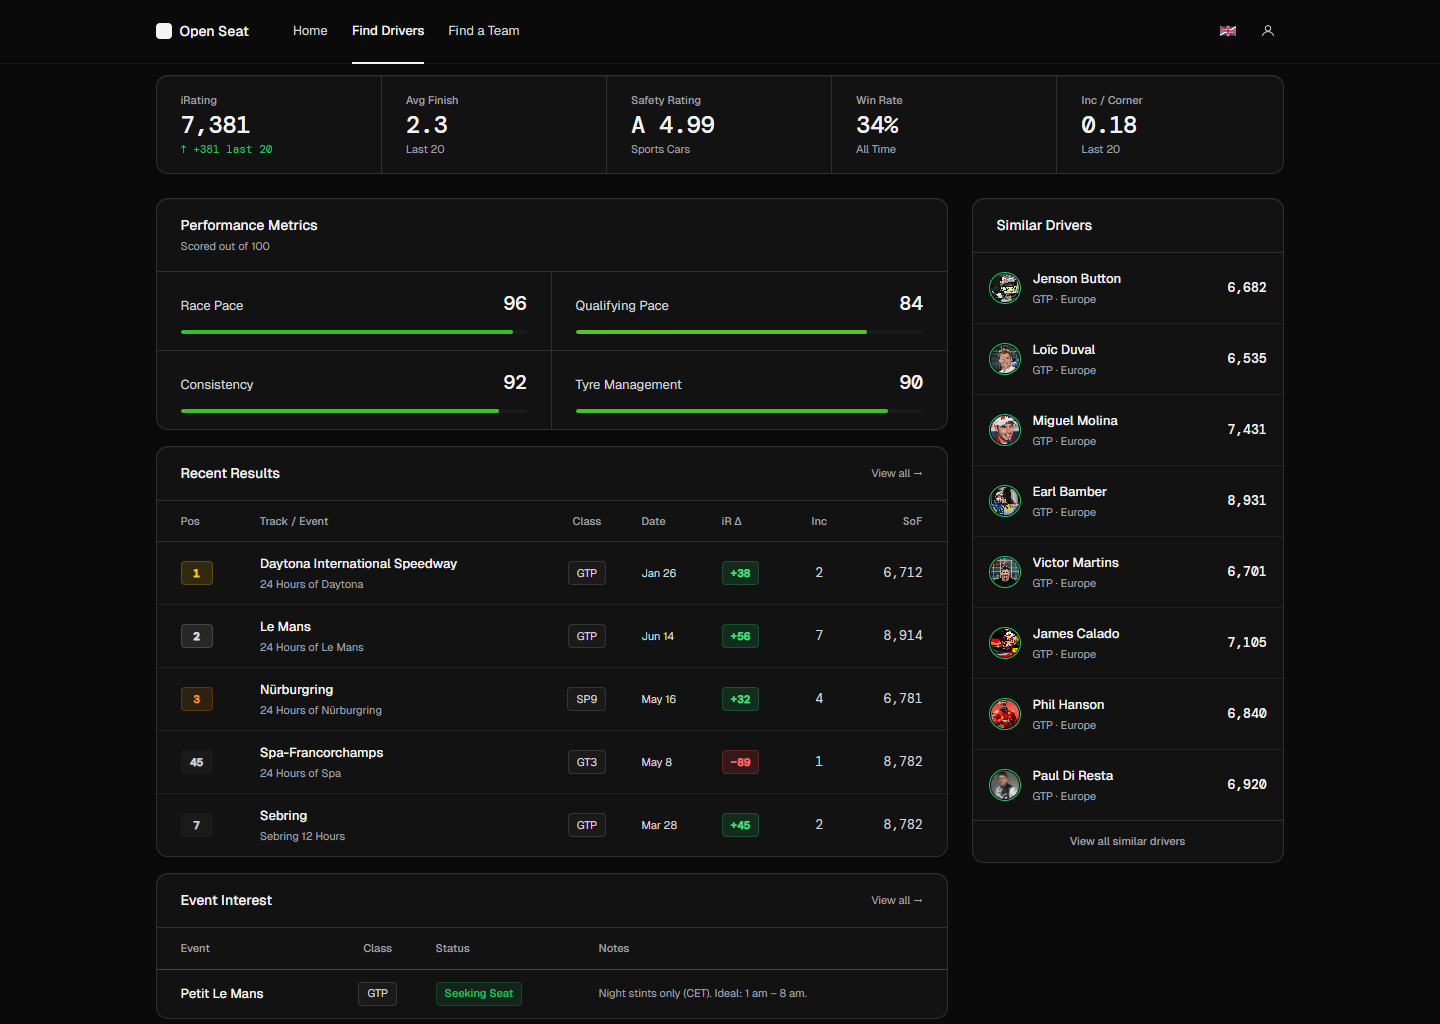Select the SP9 class tag for Nürburgring
Screen dimensions: 1440x1024
tap(586, 699)
